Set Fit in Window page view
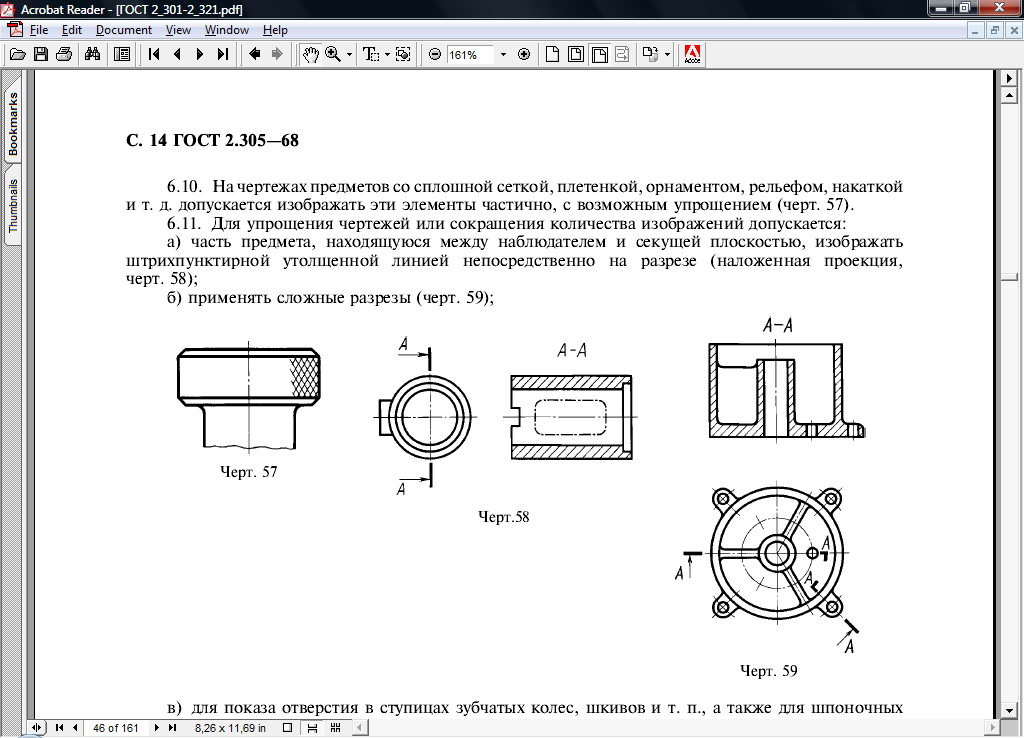Screen dimensions: 1024x738 click(x=576, y=54)
